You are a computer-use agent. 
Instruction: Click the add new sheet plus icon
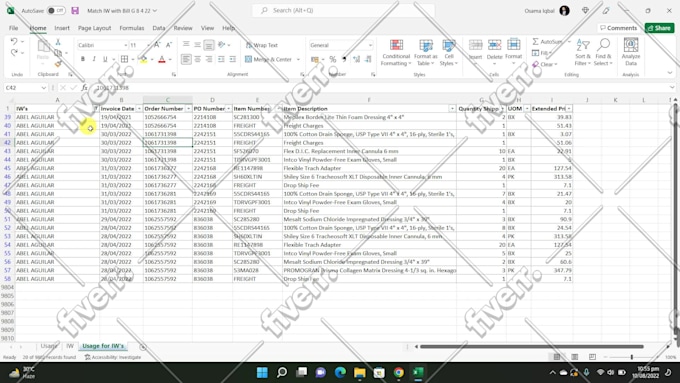tap(143, 347)
